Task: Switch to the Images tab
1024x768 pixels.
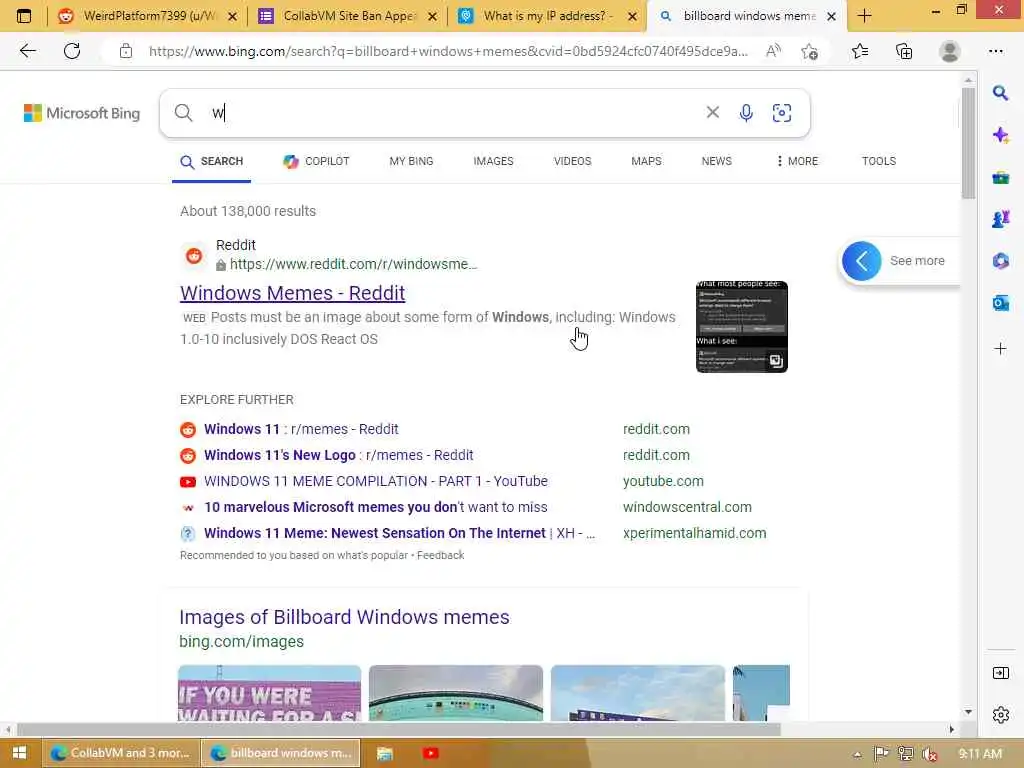Action: pos(493,161)
